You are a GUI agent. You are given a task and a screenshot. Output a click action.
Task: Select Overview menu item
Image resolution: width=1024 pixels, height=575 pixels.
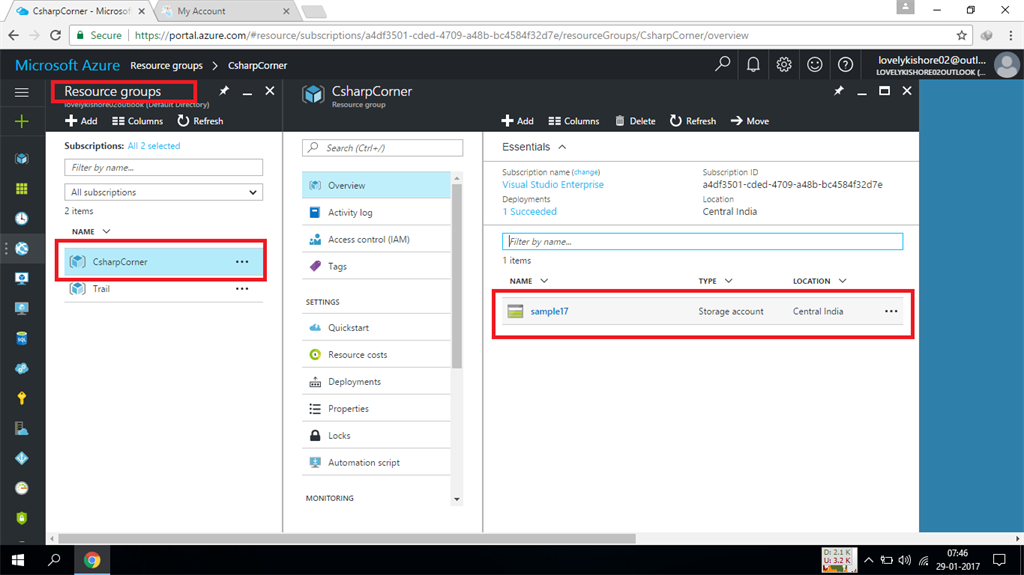coord(376,186)
